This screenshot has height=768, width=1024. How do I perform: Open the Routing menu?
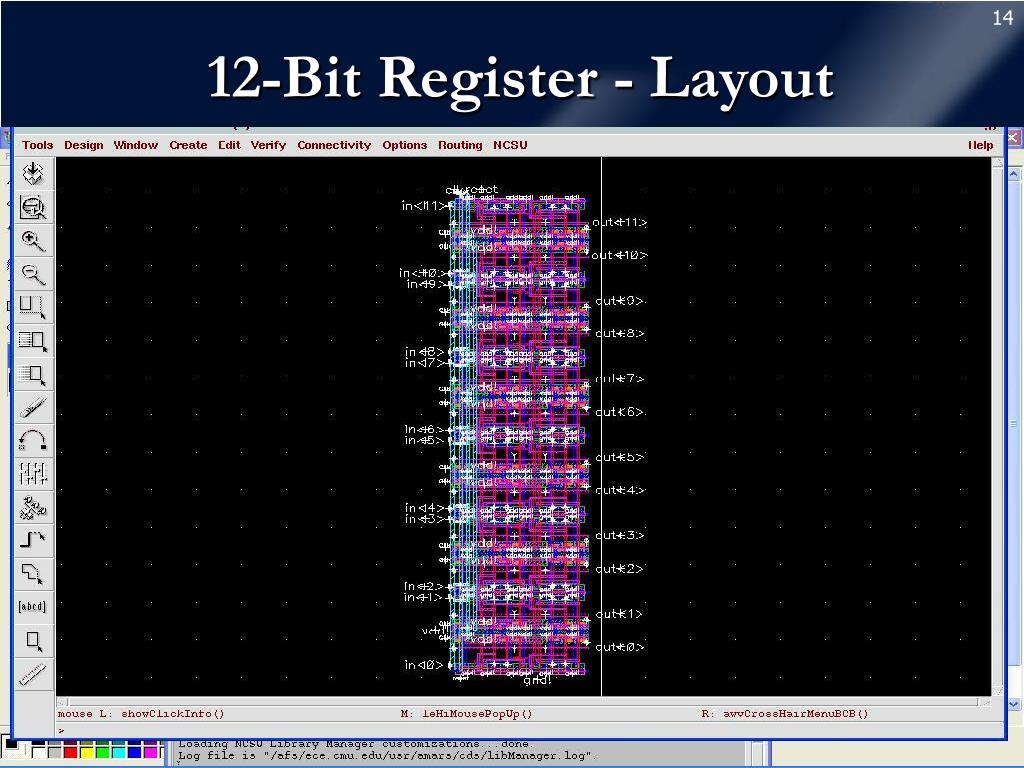(x=460, y=145)
